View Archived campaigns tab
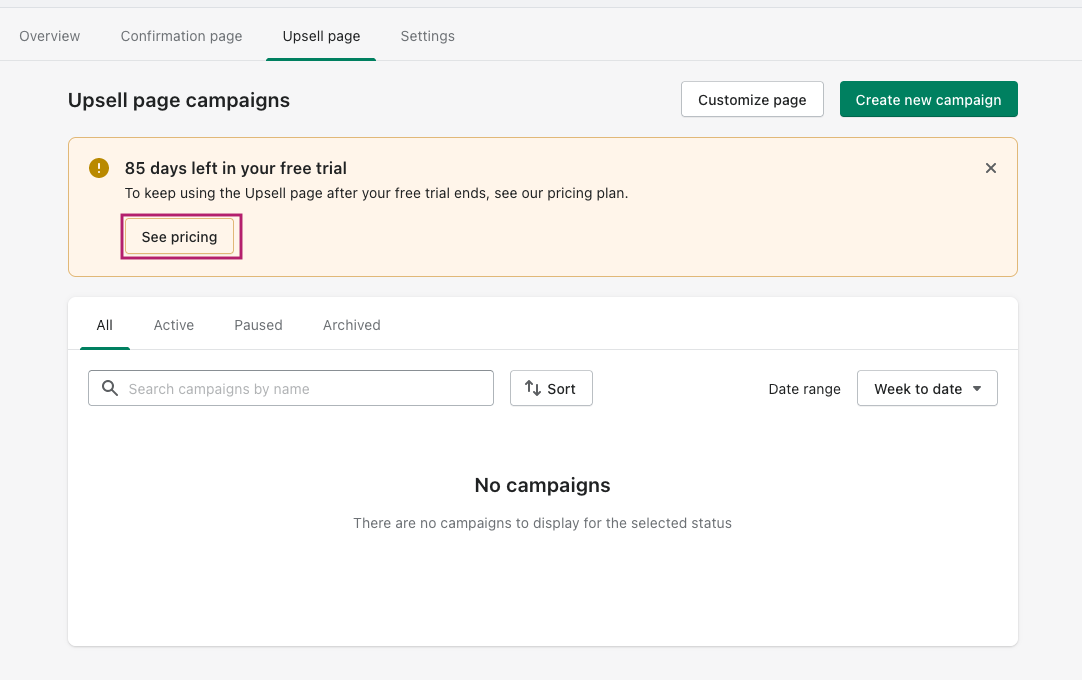The width and height of the screenshot is (1082, 680). tap(351, 325)
